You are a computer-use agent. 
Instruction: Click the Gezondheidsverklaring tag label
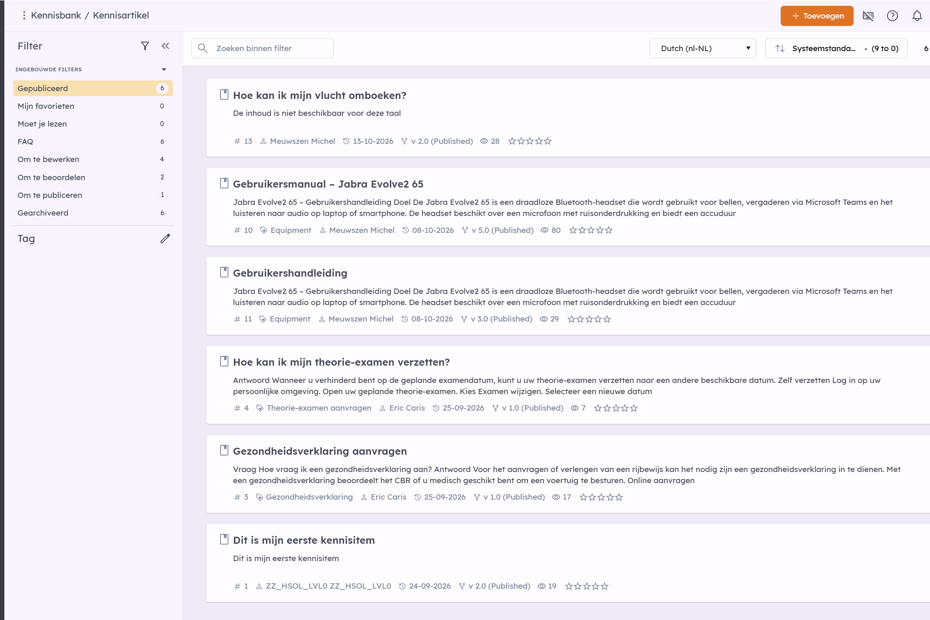pos(309,497)
